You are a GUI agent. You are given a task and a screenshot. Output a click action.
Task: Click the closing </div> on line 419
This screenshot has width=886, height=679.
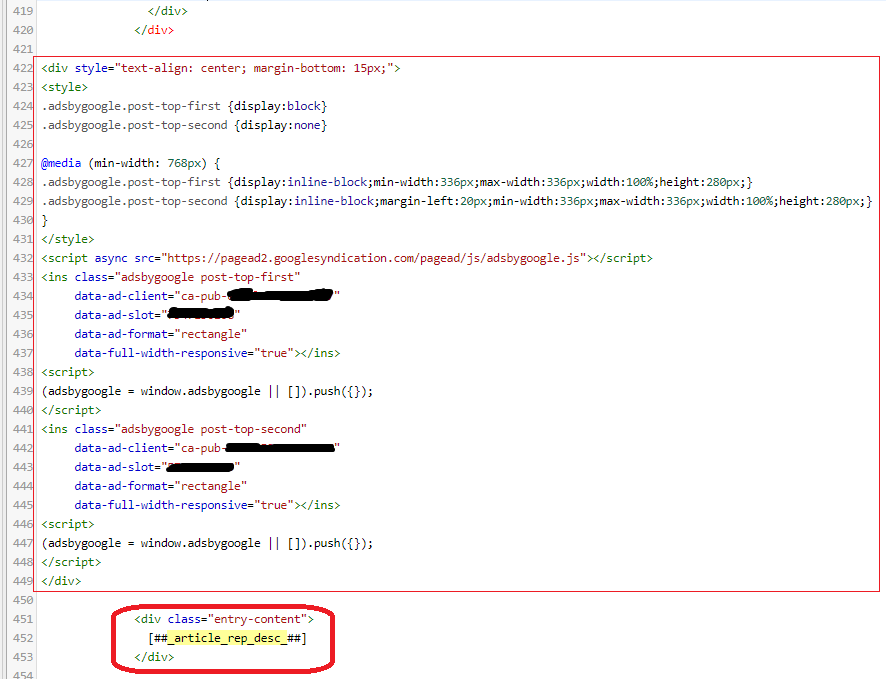[167, 11]
